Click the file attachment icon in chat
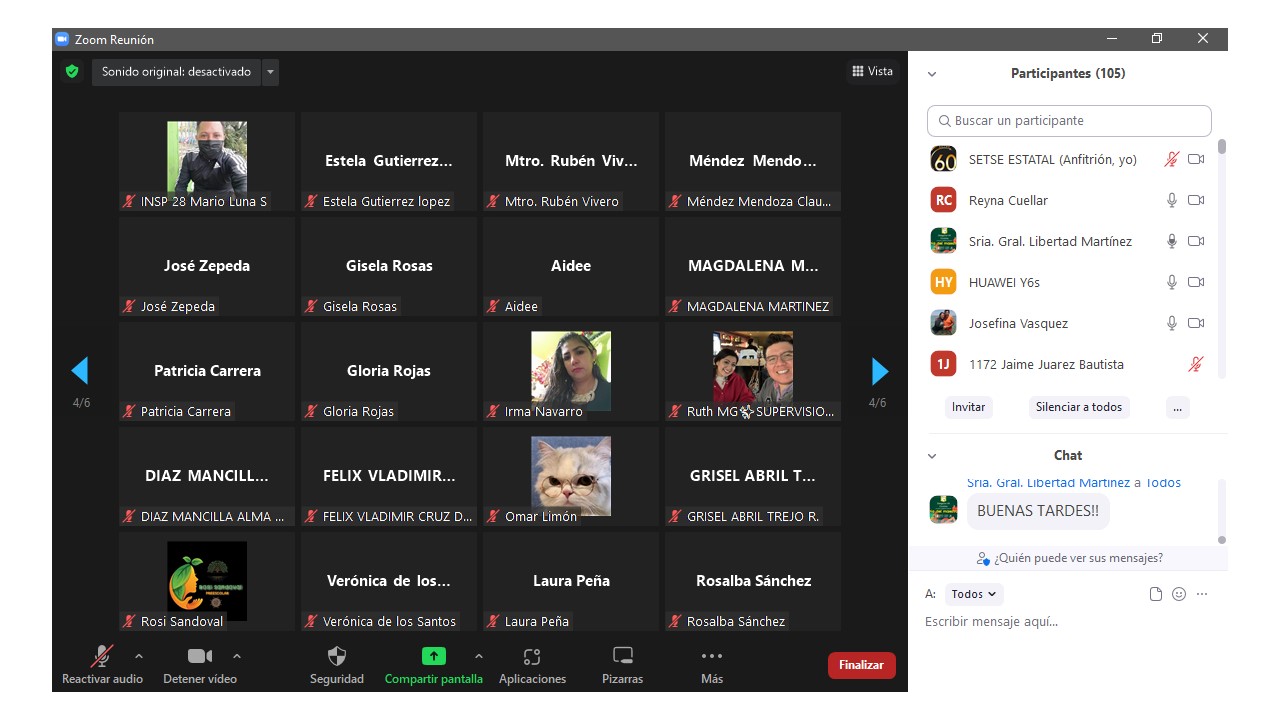Viewport: 1280px width, 720px height. click(1156, 594)
